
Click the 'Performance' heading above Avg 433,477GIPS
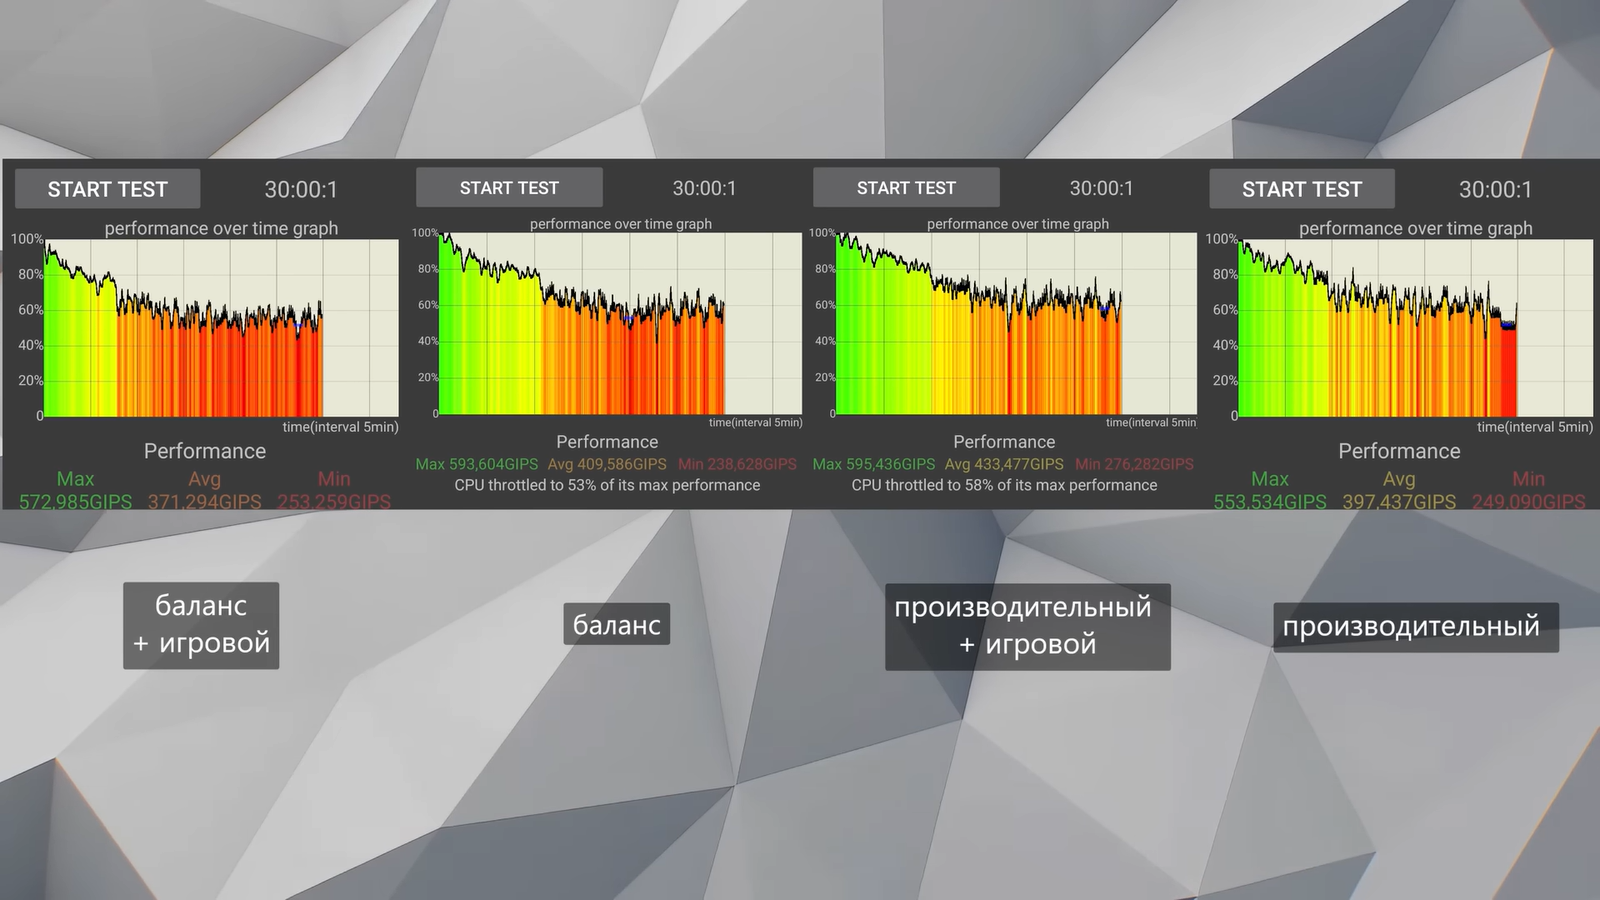tap(1004, 442)
